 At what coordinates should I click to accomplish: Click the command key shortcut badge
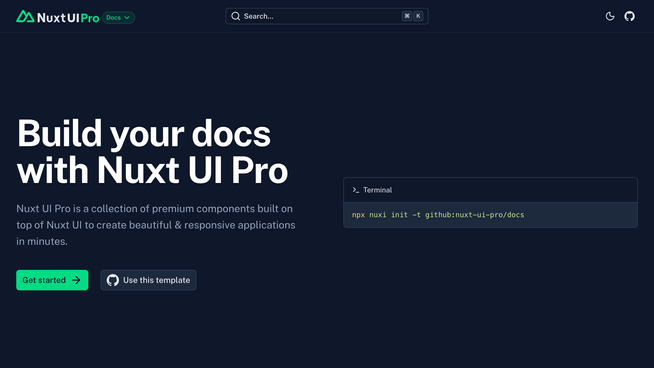[407, 16]
